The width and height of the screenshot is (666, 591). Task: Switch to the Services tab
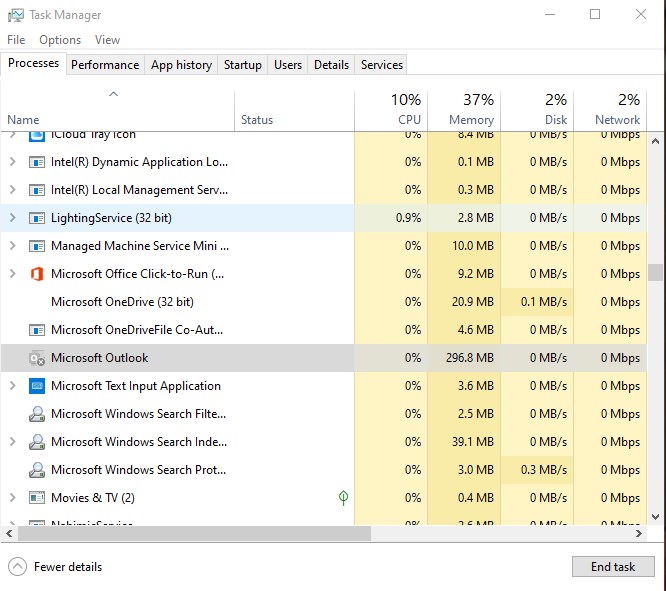(381, 65)
